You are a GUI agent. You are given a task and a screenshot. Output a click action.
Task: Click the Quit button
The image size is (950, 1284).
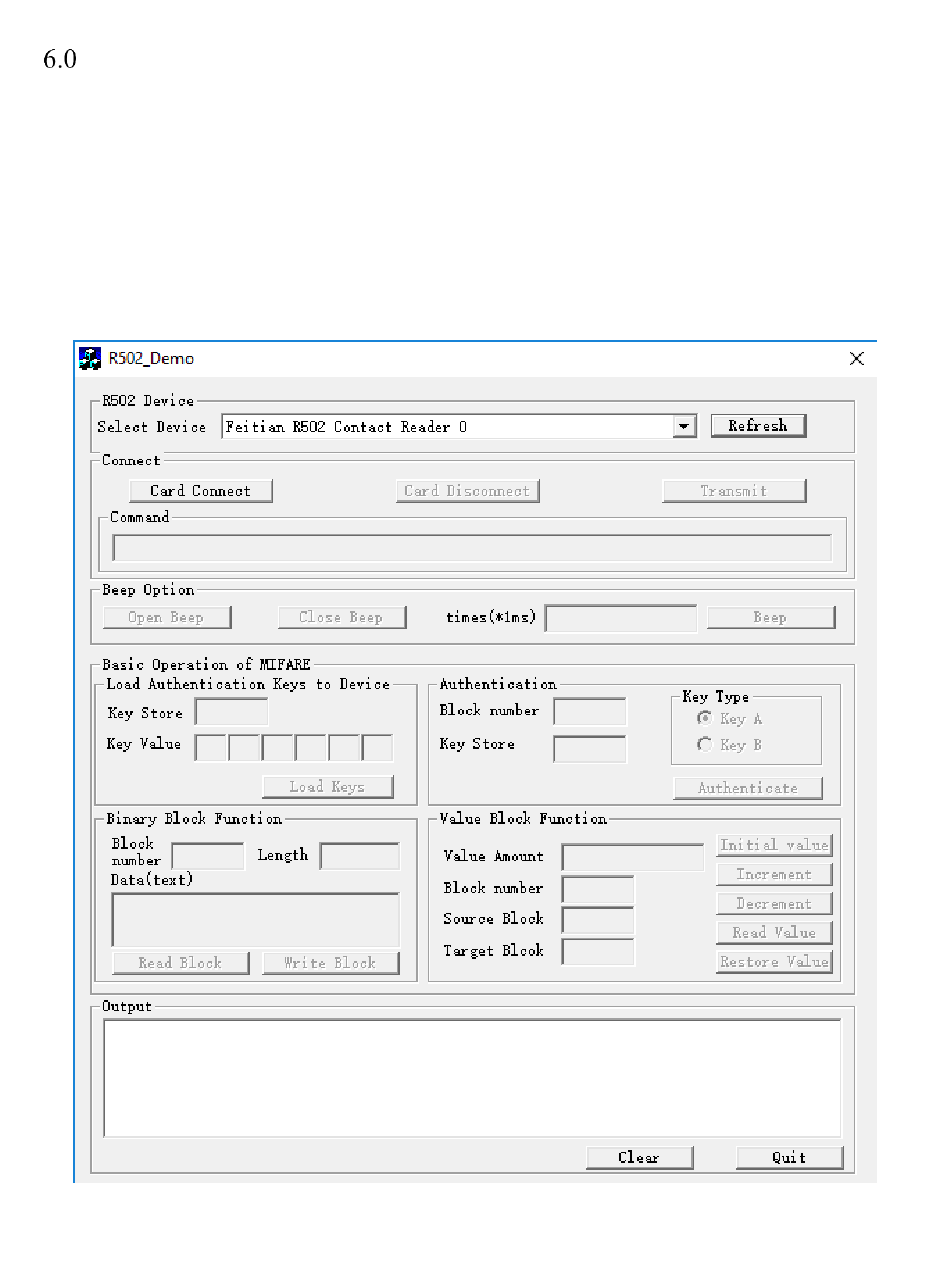pos(790,1157)
